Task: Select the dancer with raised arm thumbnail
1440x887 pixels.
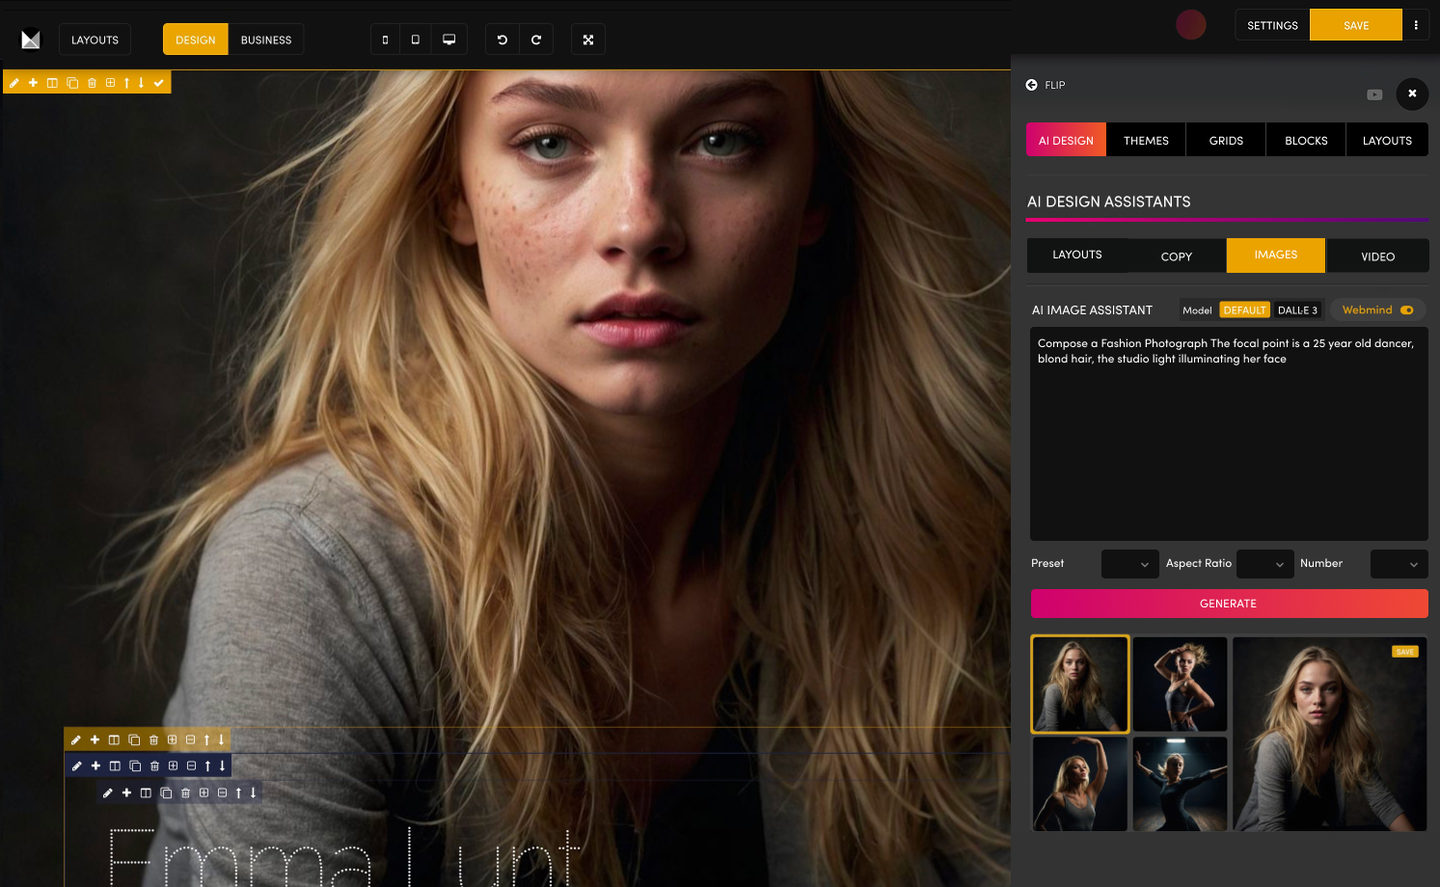Action: pos(1079,784)
